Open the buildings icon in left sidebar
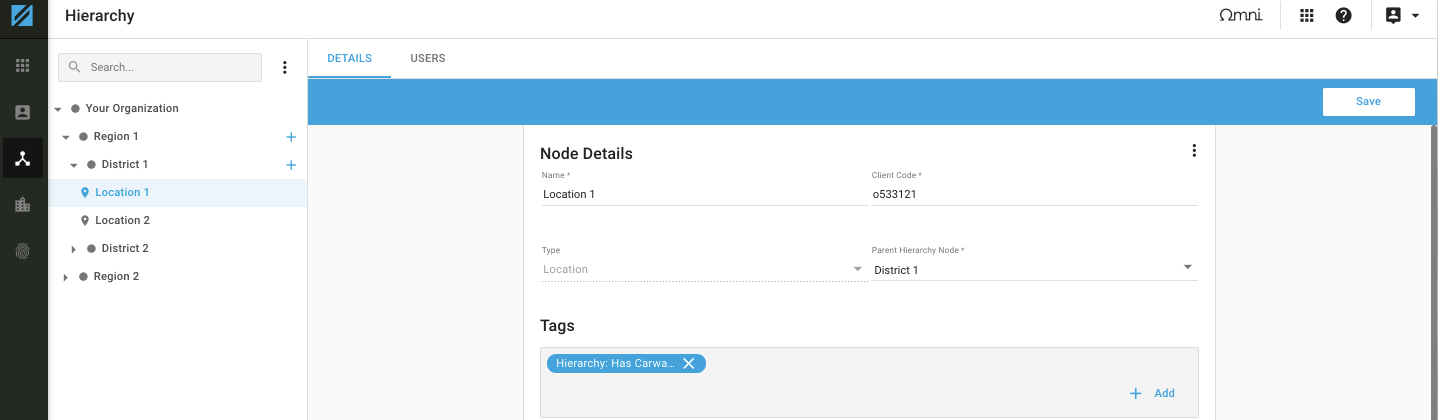 coord(23,205)
